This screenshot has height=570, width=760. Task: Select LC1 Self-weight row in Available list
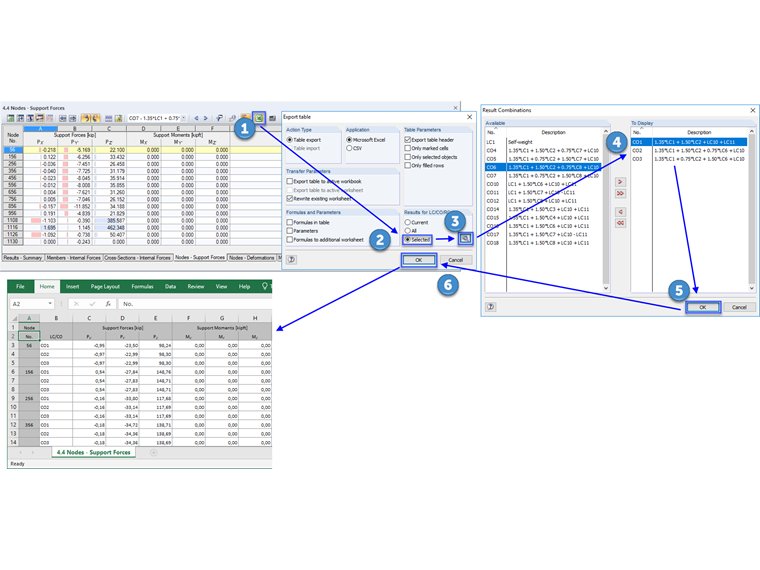point(543,142)
